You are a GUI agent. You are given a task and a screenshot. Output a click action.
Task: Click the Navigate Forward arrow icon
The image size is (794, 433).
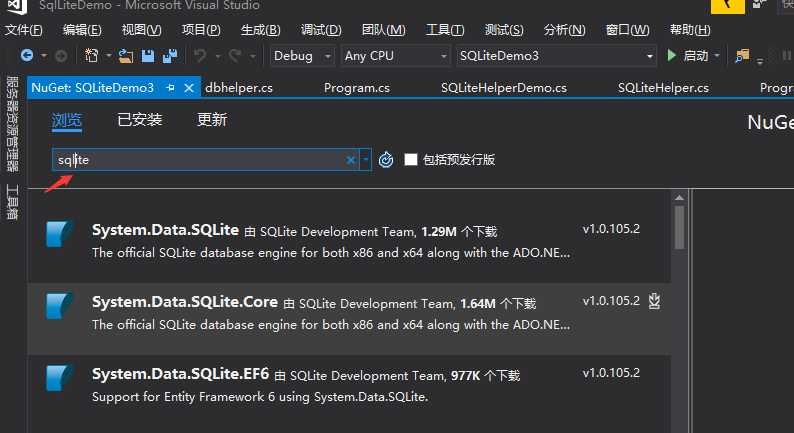pyautogui.click(x=61, y=56)
